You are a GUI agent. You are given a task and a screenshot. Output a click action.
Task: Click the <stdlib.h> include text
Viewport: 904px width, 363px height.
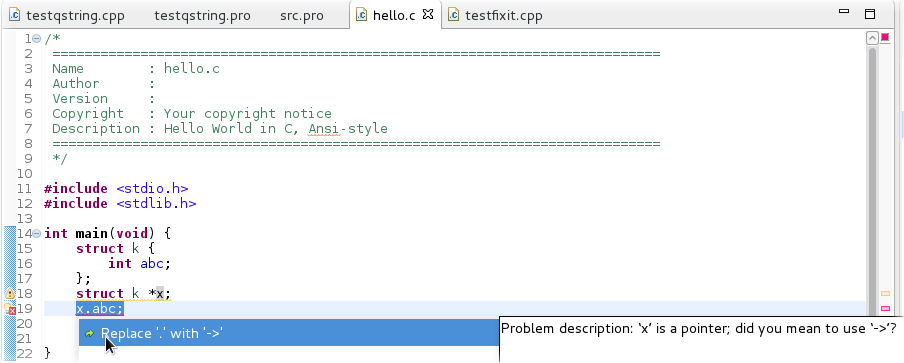point(156,203)
